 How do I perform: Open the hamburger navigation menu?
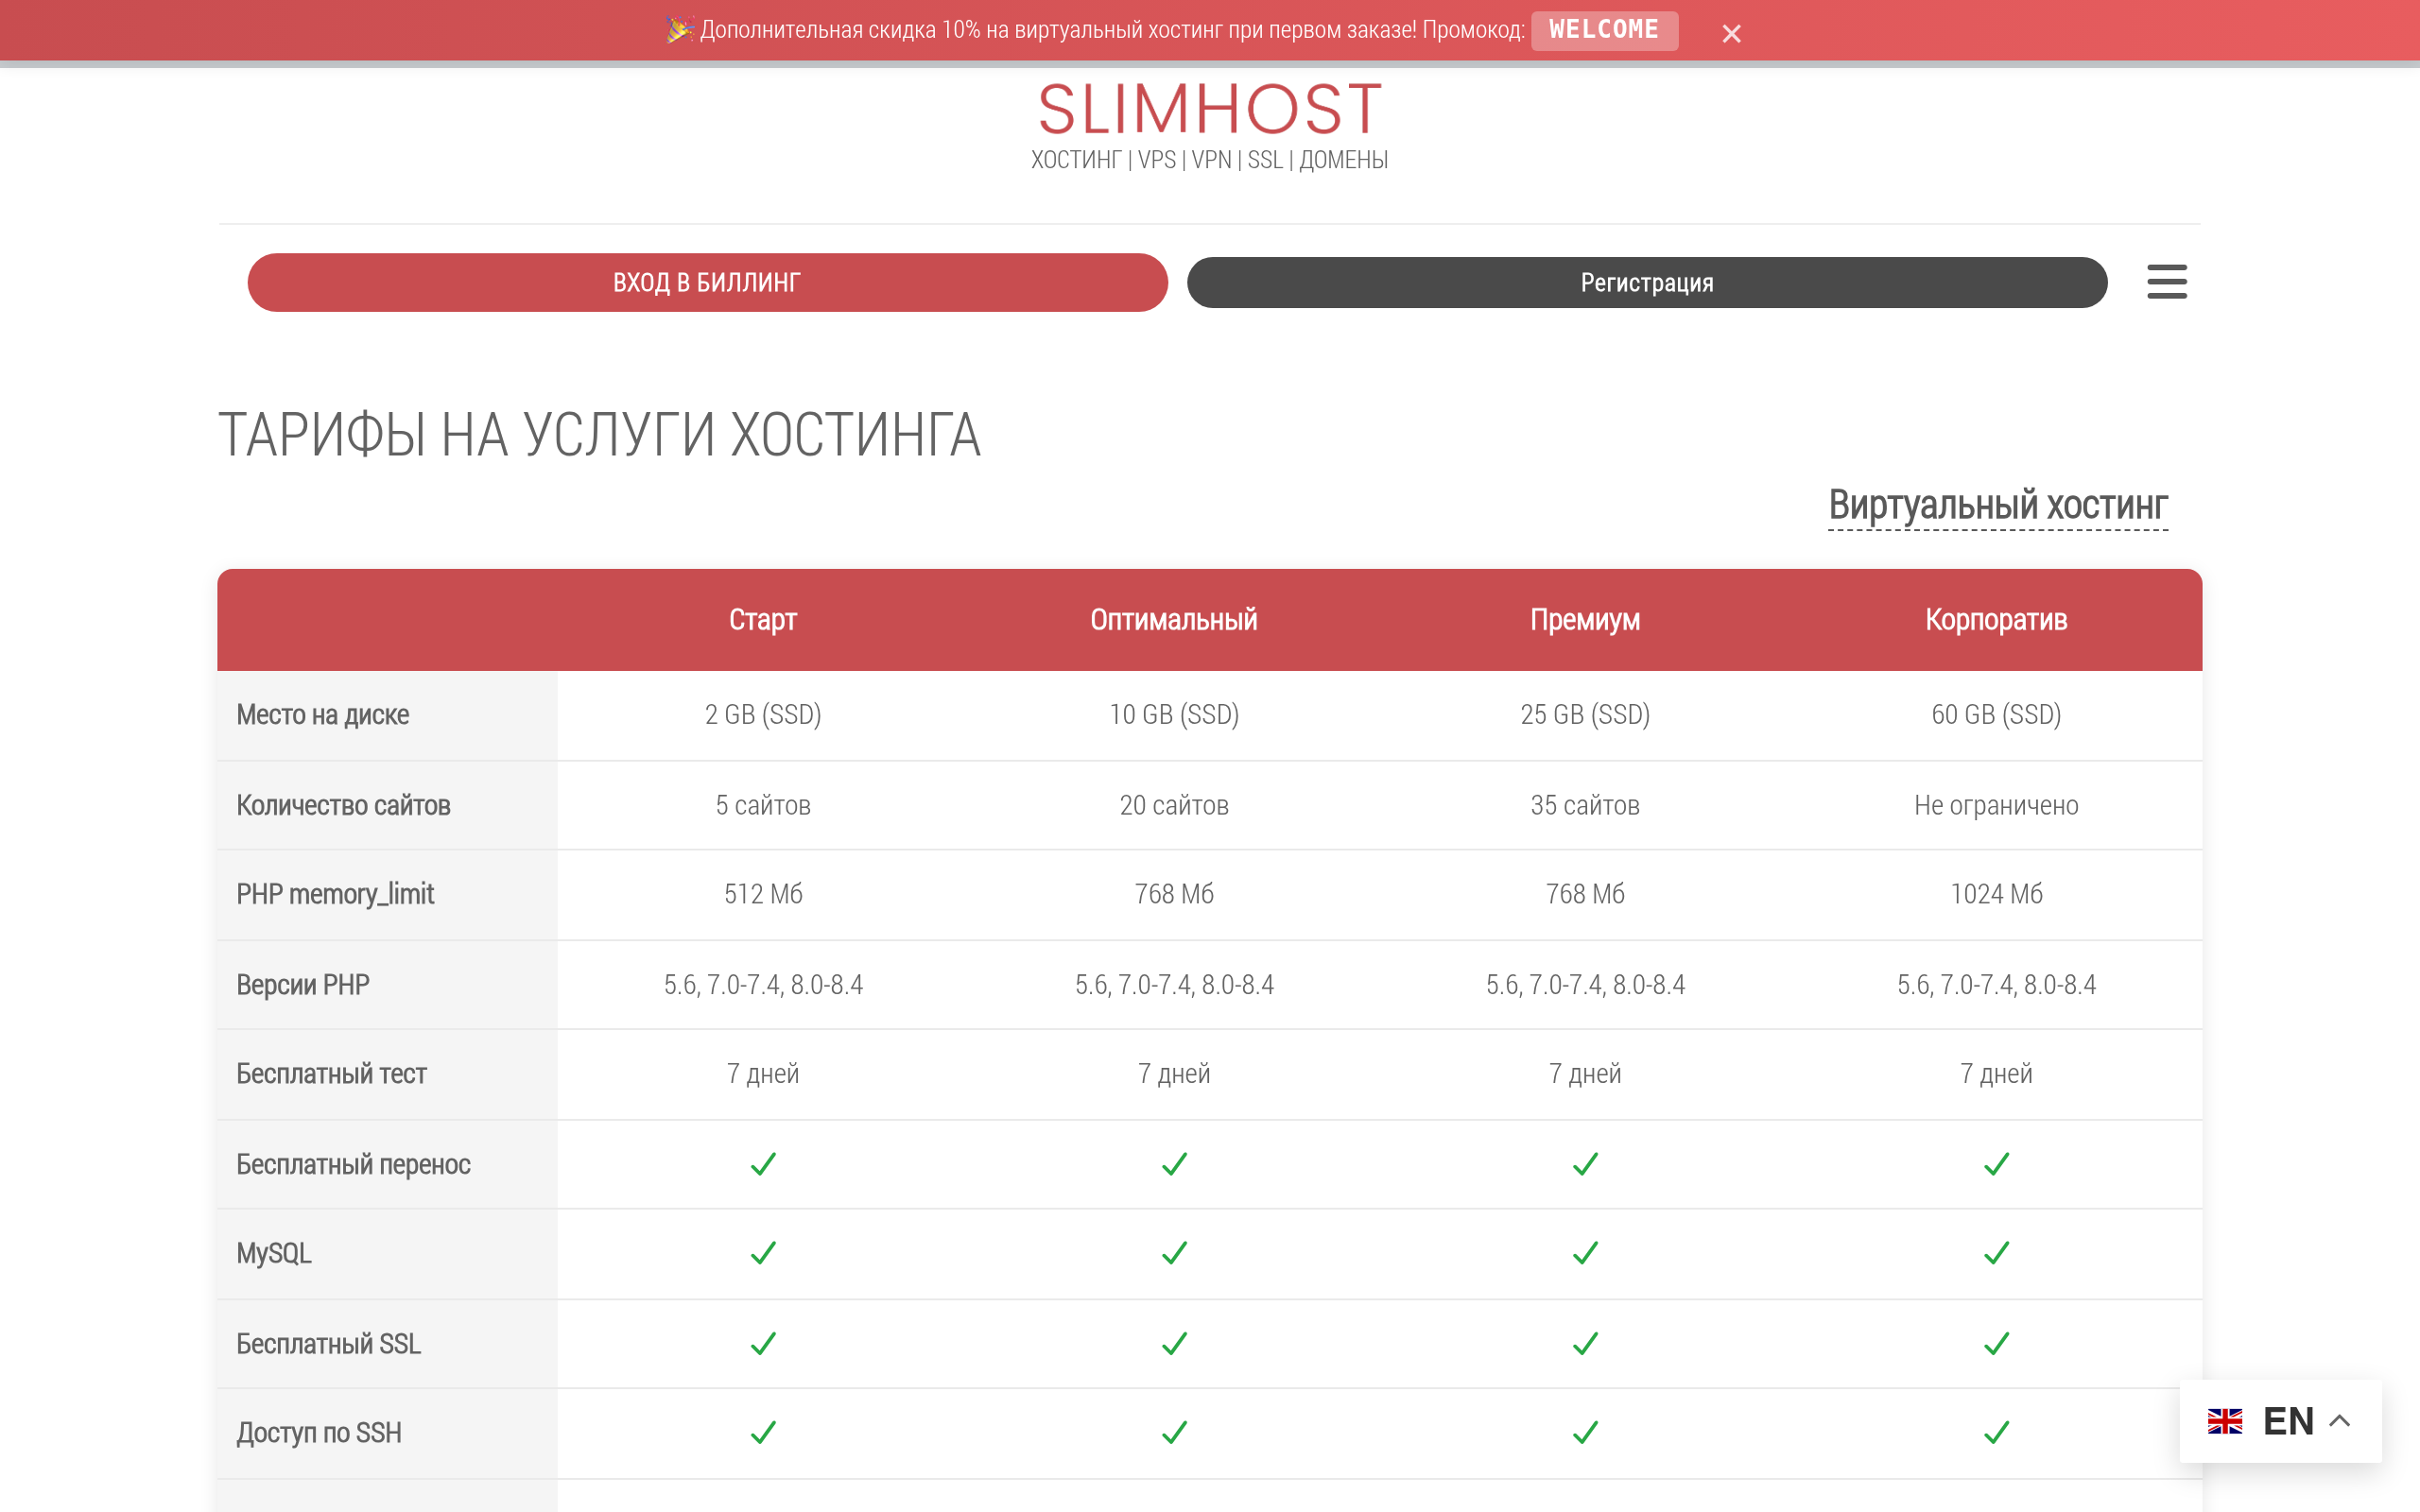(x=2166, y=282)
